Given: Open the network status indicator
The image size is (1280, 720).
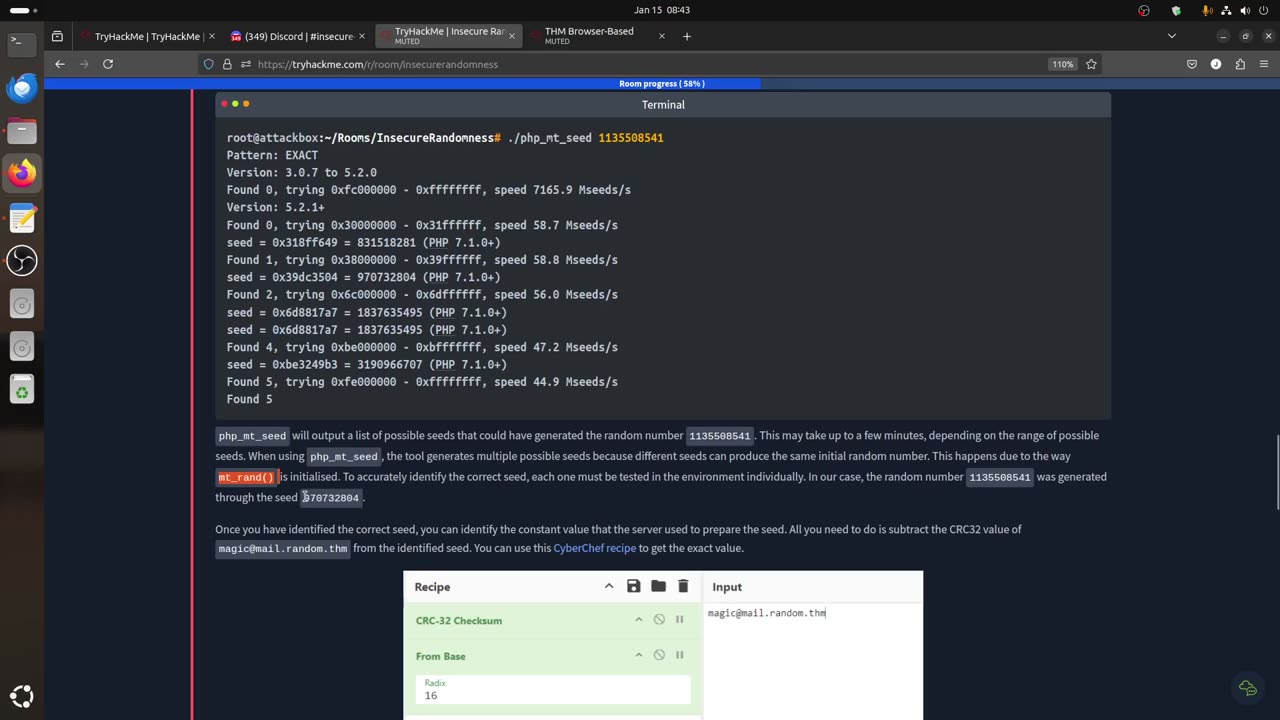Looking at the screenshot, I should (1226, 10).
